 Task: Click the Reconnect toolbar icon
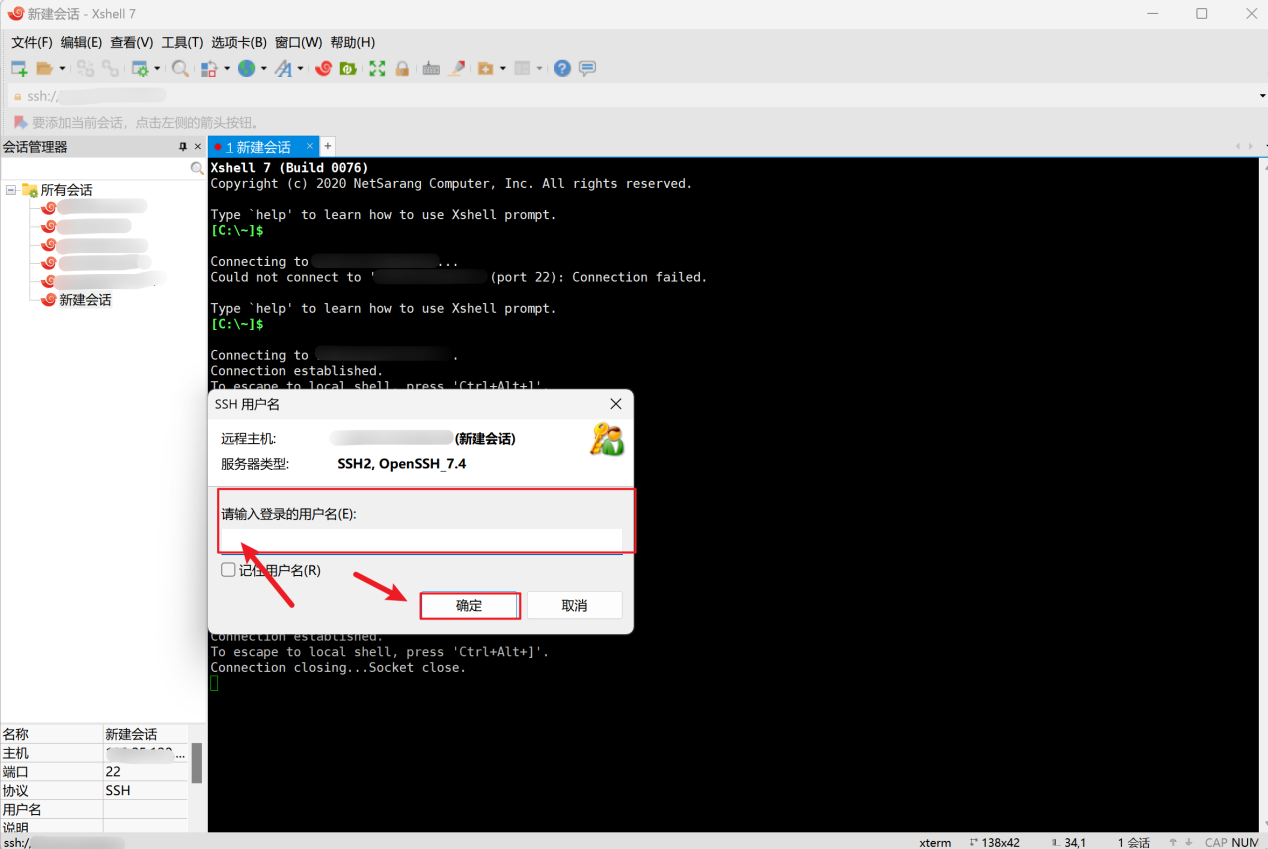pyautogui.click(x=110, y=68)
